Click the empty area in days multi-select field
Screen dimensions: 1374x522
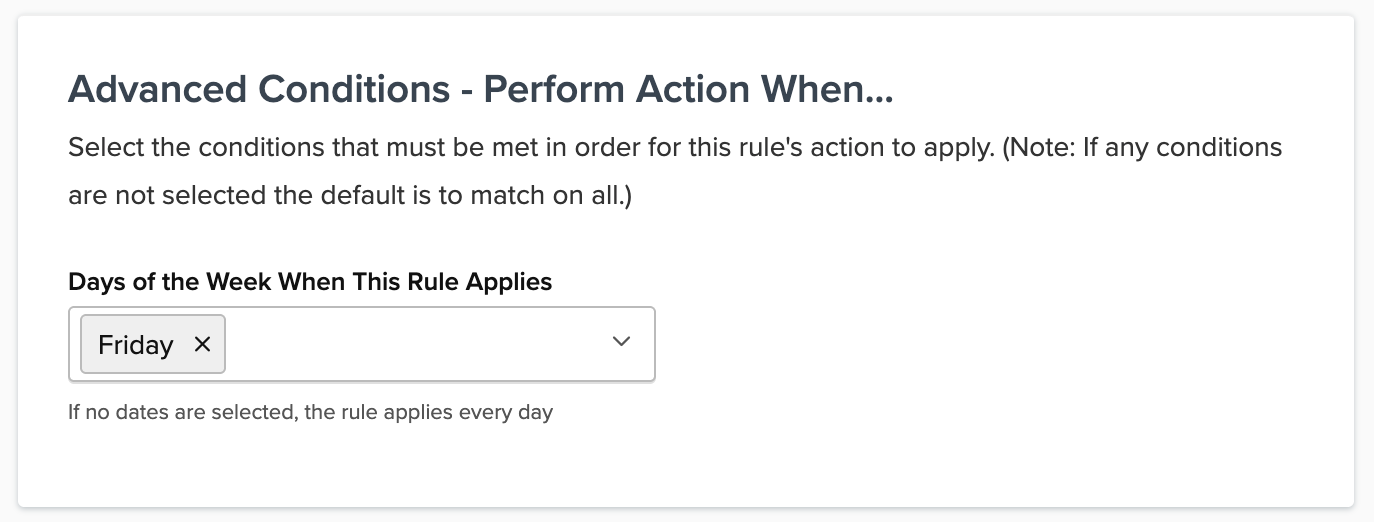coord(410,344)
